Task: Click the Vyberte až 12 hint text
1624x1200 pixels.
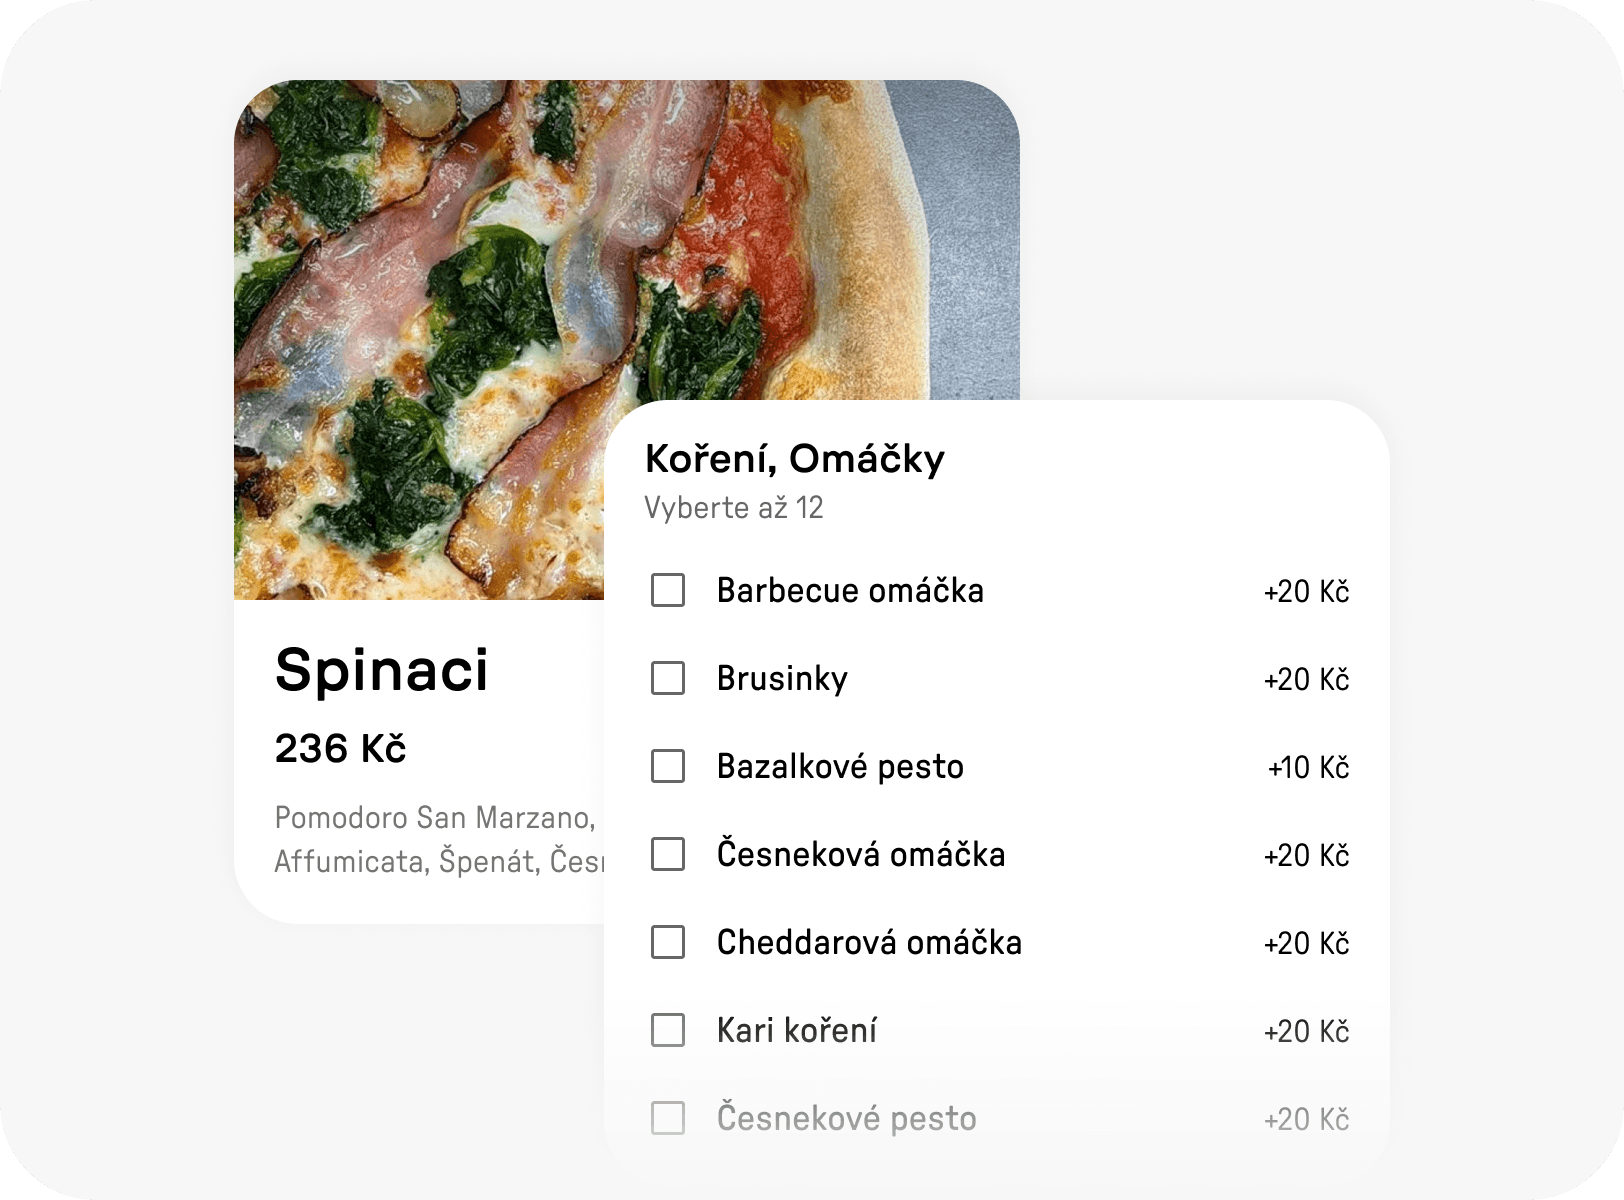Action: 733,507
